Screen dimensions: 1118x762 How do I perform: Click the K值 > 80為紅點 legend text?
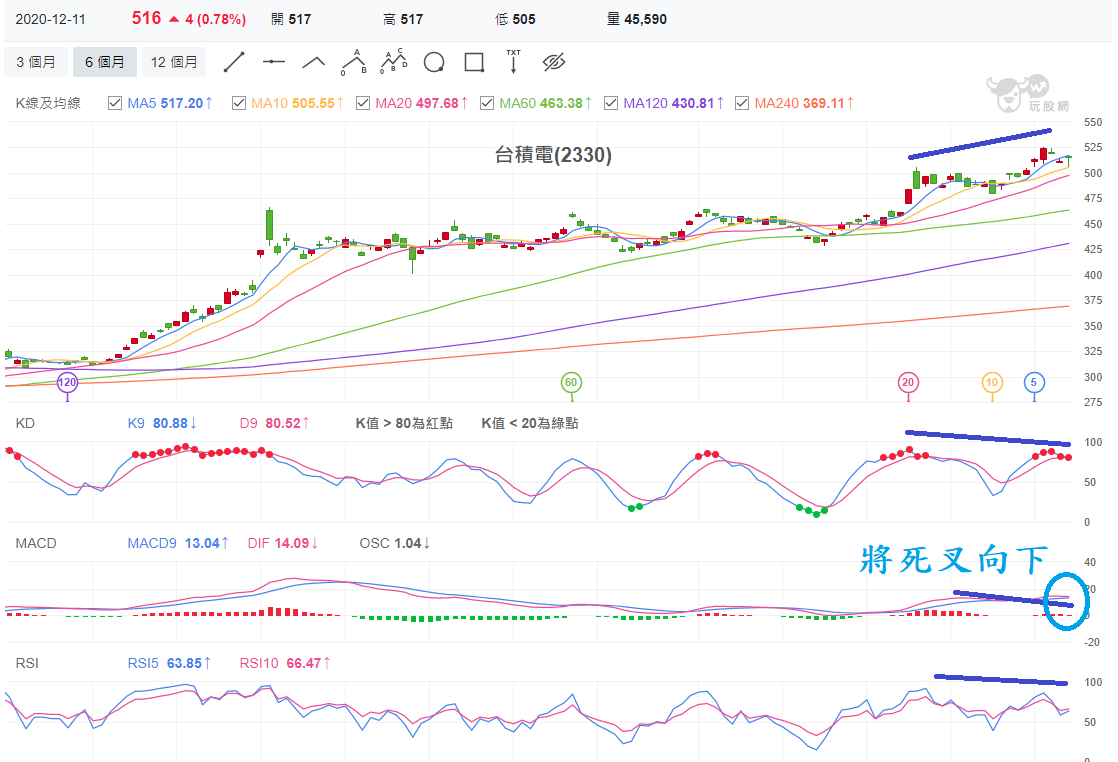pos(404,423)
